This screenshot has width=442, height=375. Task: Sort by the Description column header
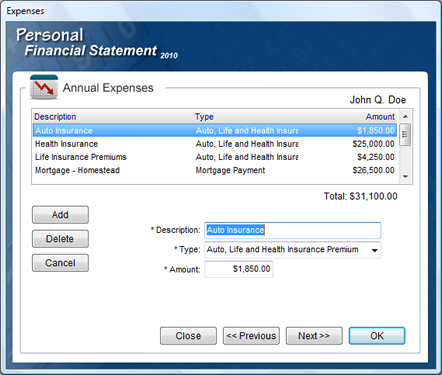click(x=55, y=117)
